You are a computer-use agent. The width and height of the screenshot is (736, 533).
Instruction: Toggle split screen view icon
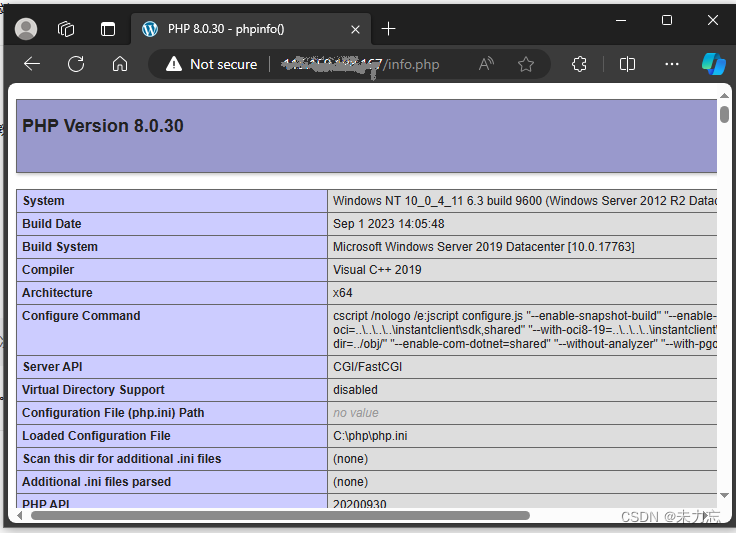[x=627, y=64]
